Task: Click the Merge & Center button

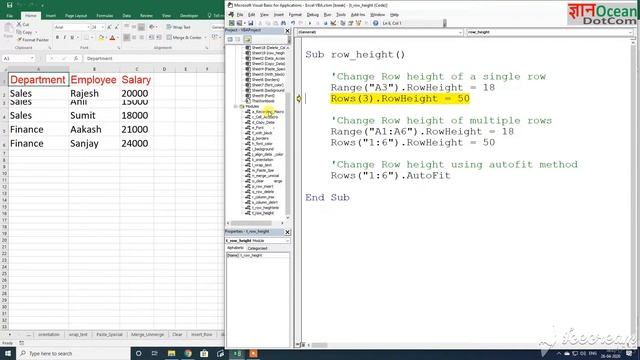Action: [x=186, y=38]
